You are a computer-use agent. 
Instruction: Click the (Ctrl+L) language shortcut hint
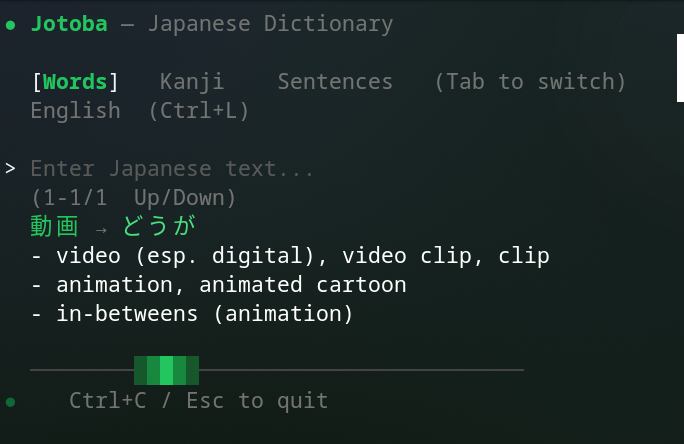pos(199,111)
